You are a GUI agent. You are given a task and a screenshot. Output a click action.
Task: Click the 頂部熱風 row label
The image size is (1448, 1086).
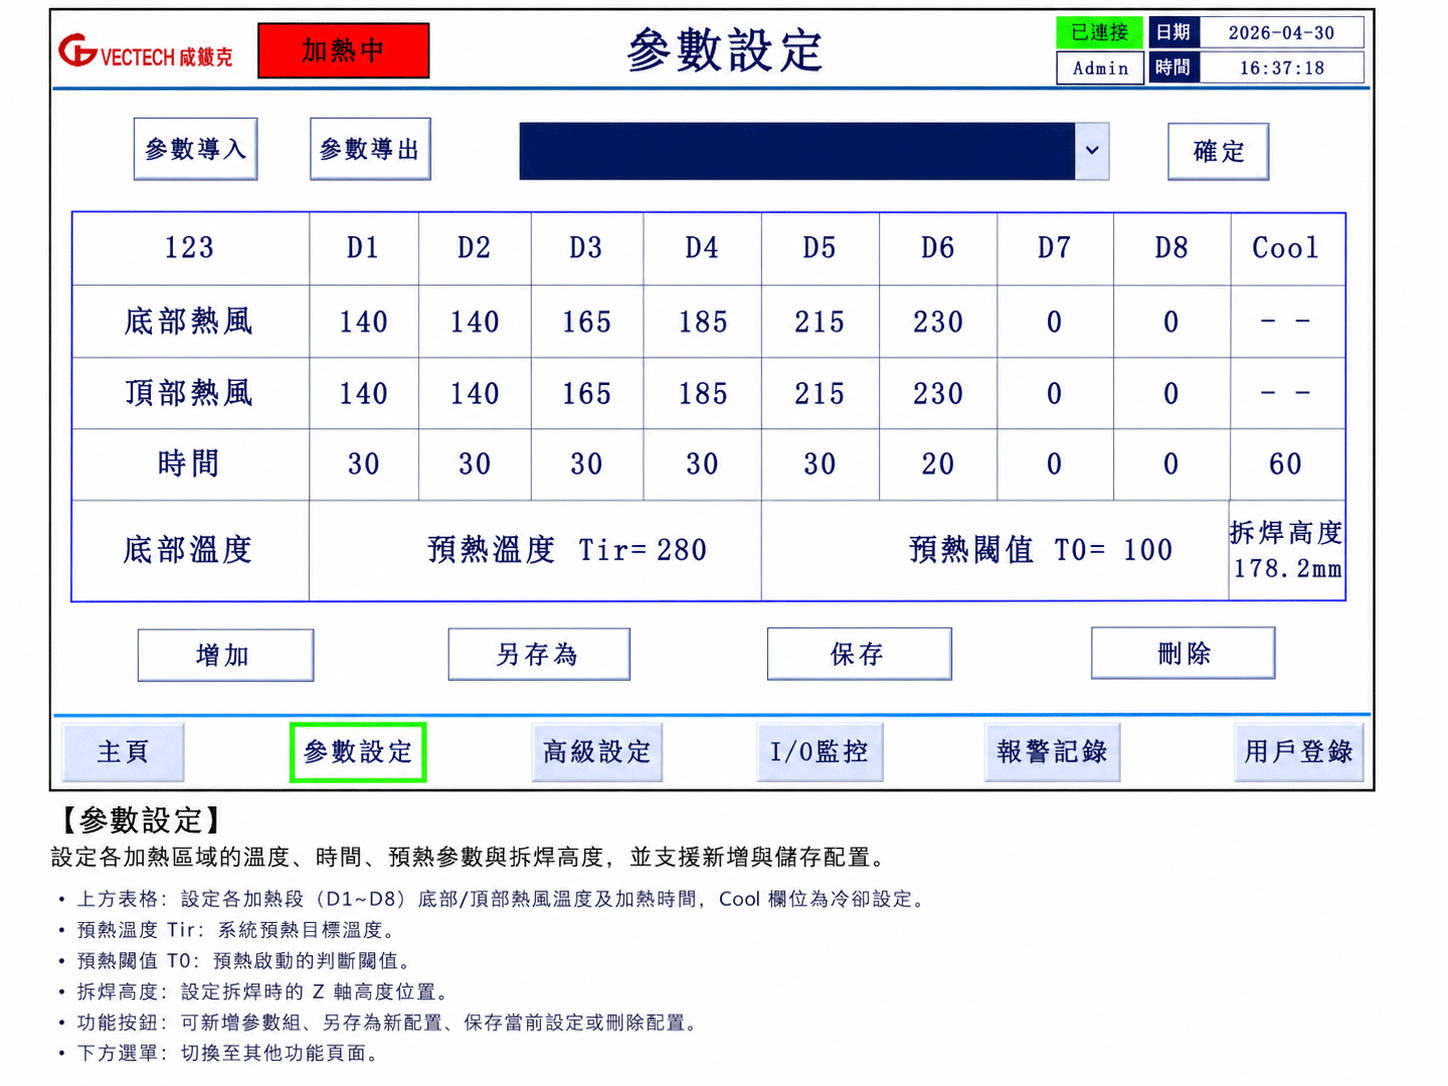pos(188,393)
